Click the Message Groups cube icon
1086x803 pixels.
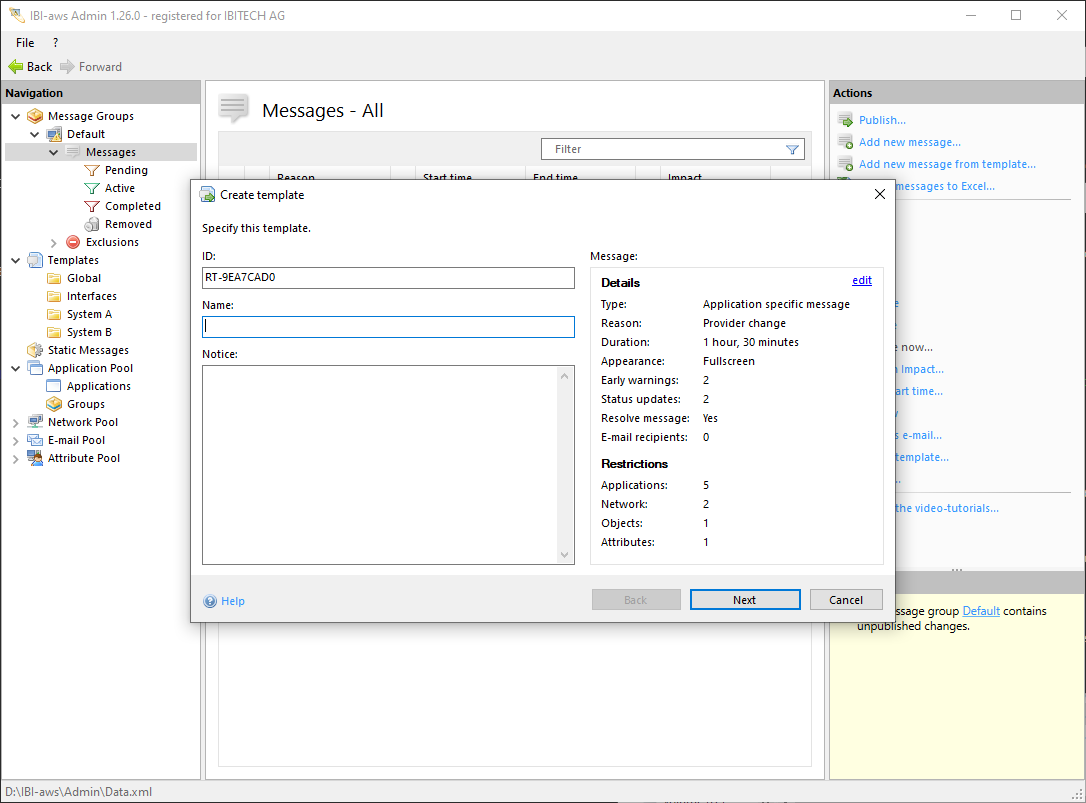tap(35, 116)
